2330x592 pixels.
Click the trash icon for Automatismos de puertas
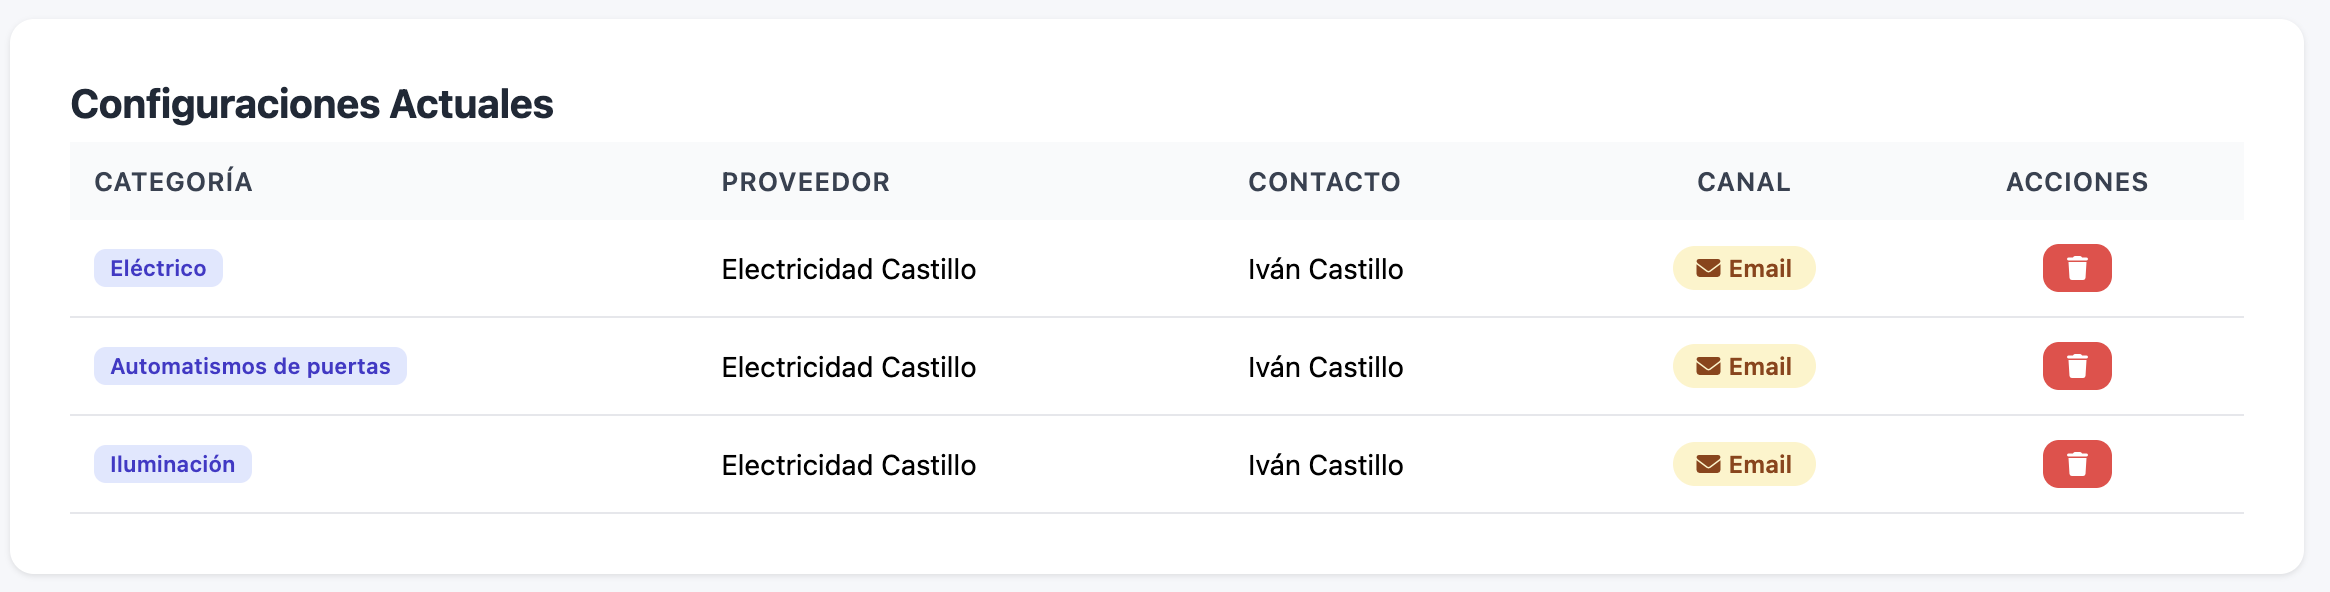(2077, 366)
